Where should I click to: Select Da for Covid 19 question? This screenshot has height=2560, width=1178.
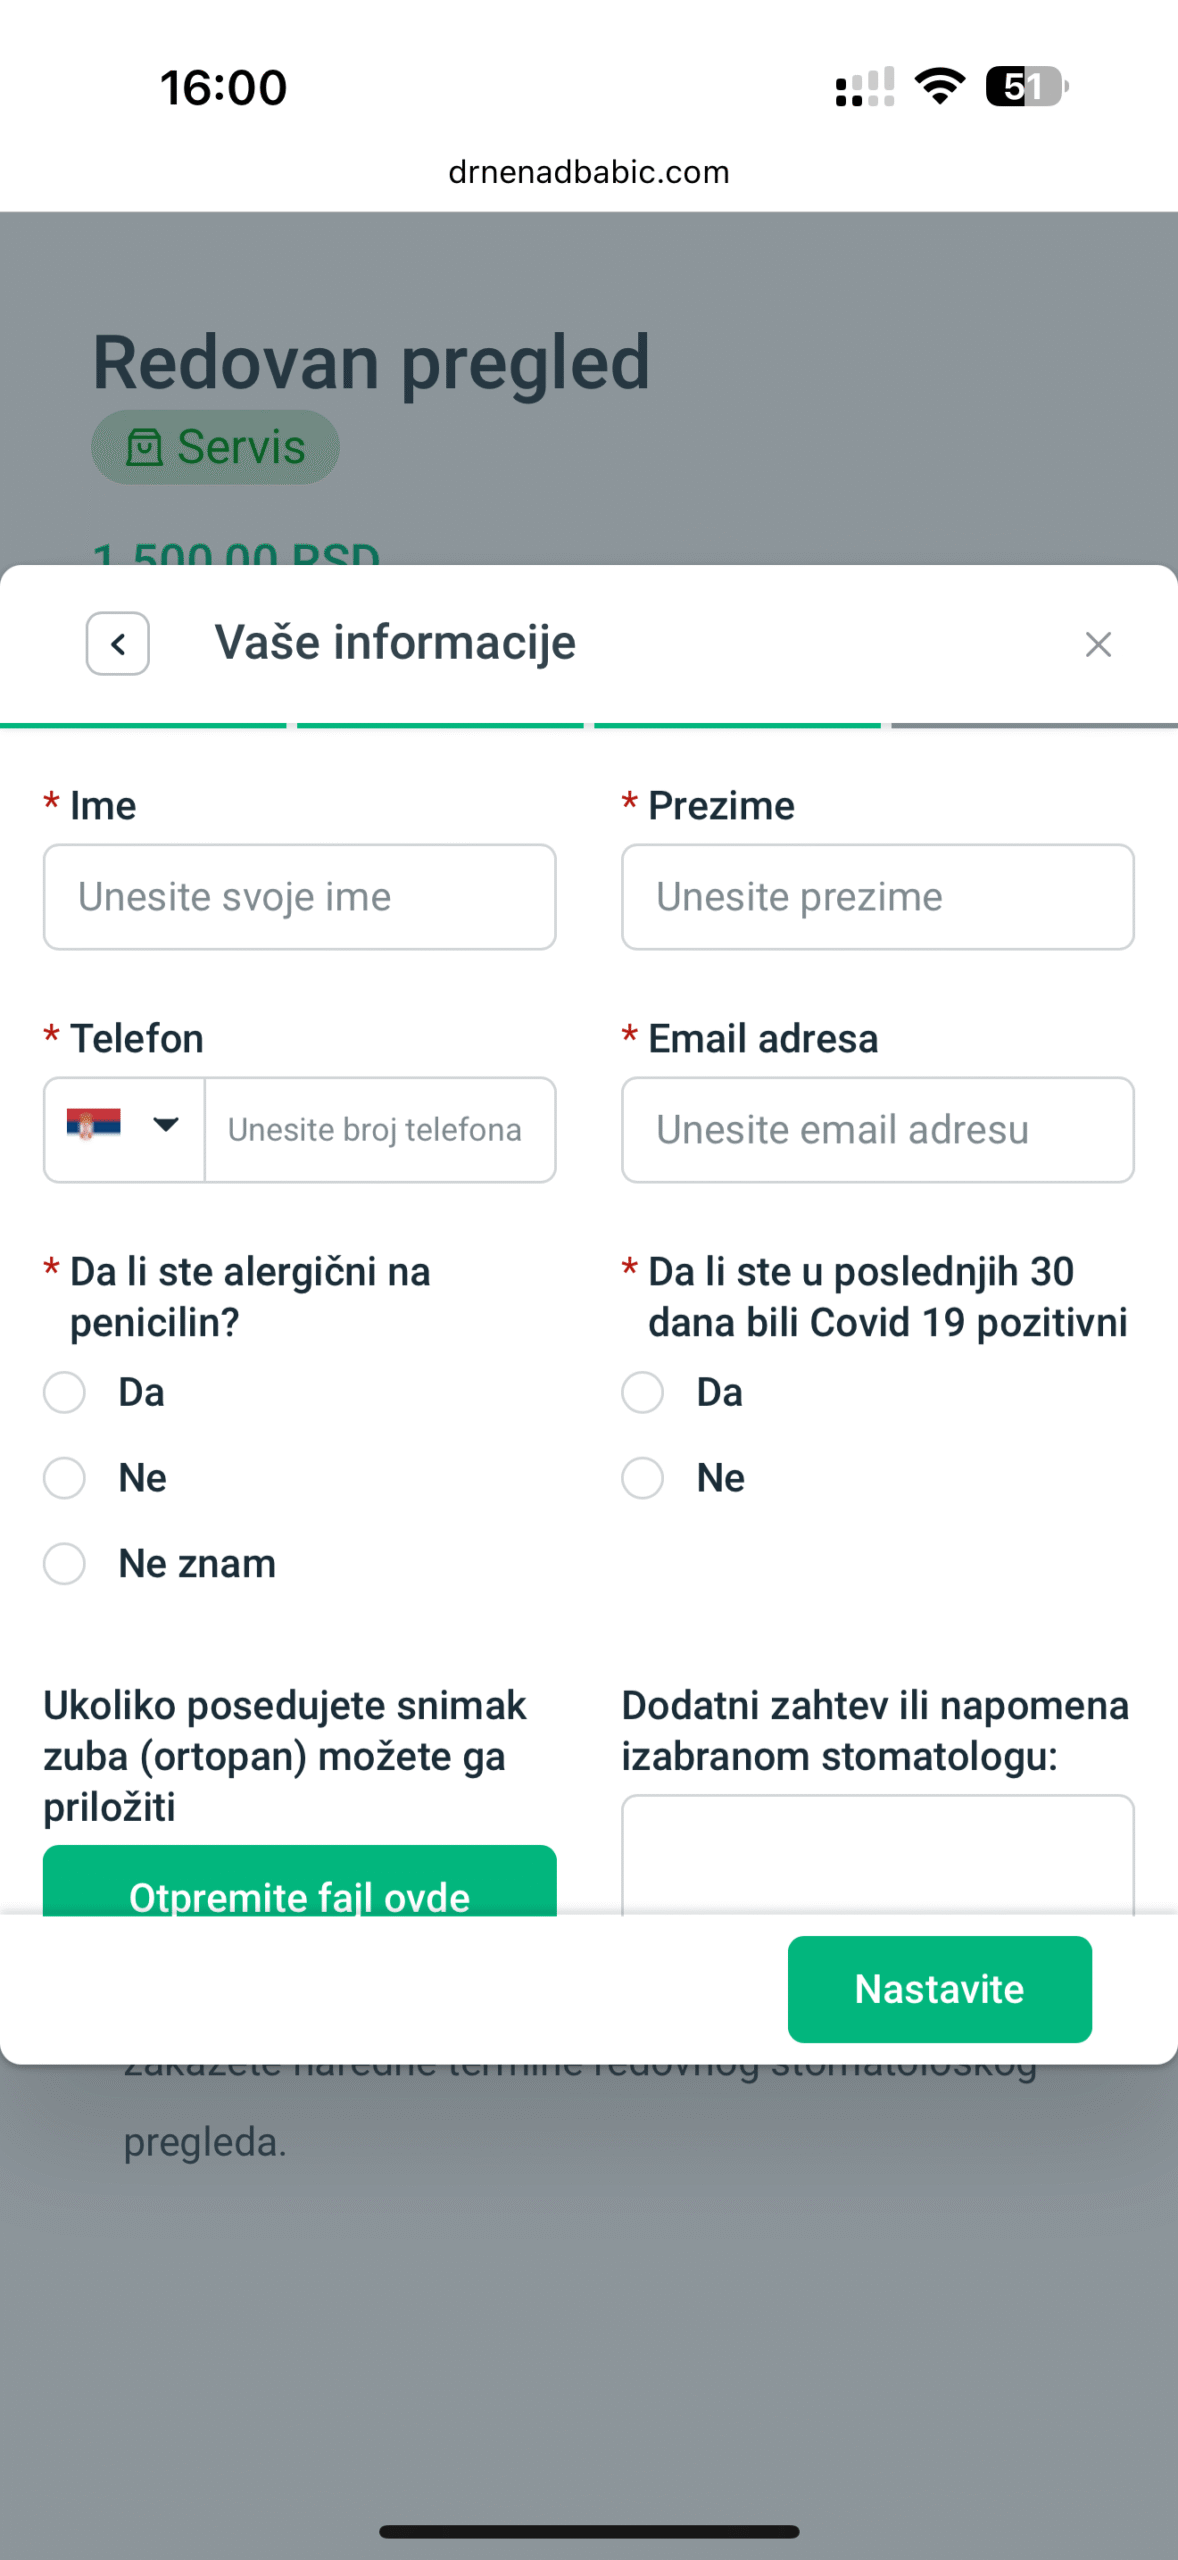[643, 1392]
